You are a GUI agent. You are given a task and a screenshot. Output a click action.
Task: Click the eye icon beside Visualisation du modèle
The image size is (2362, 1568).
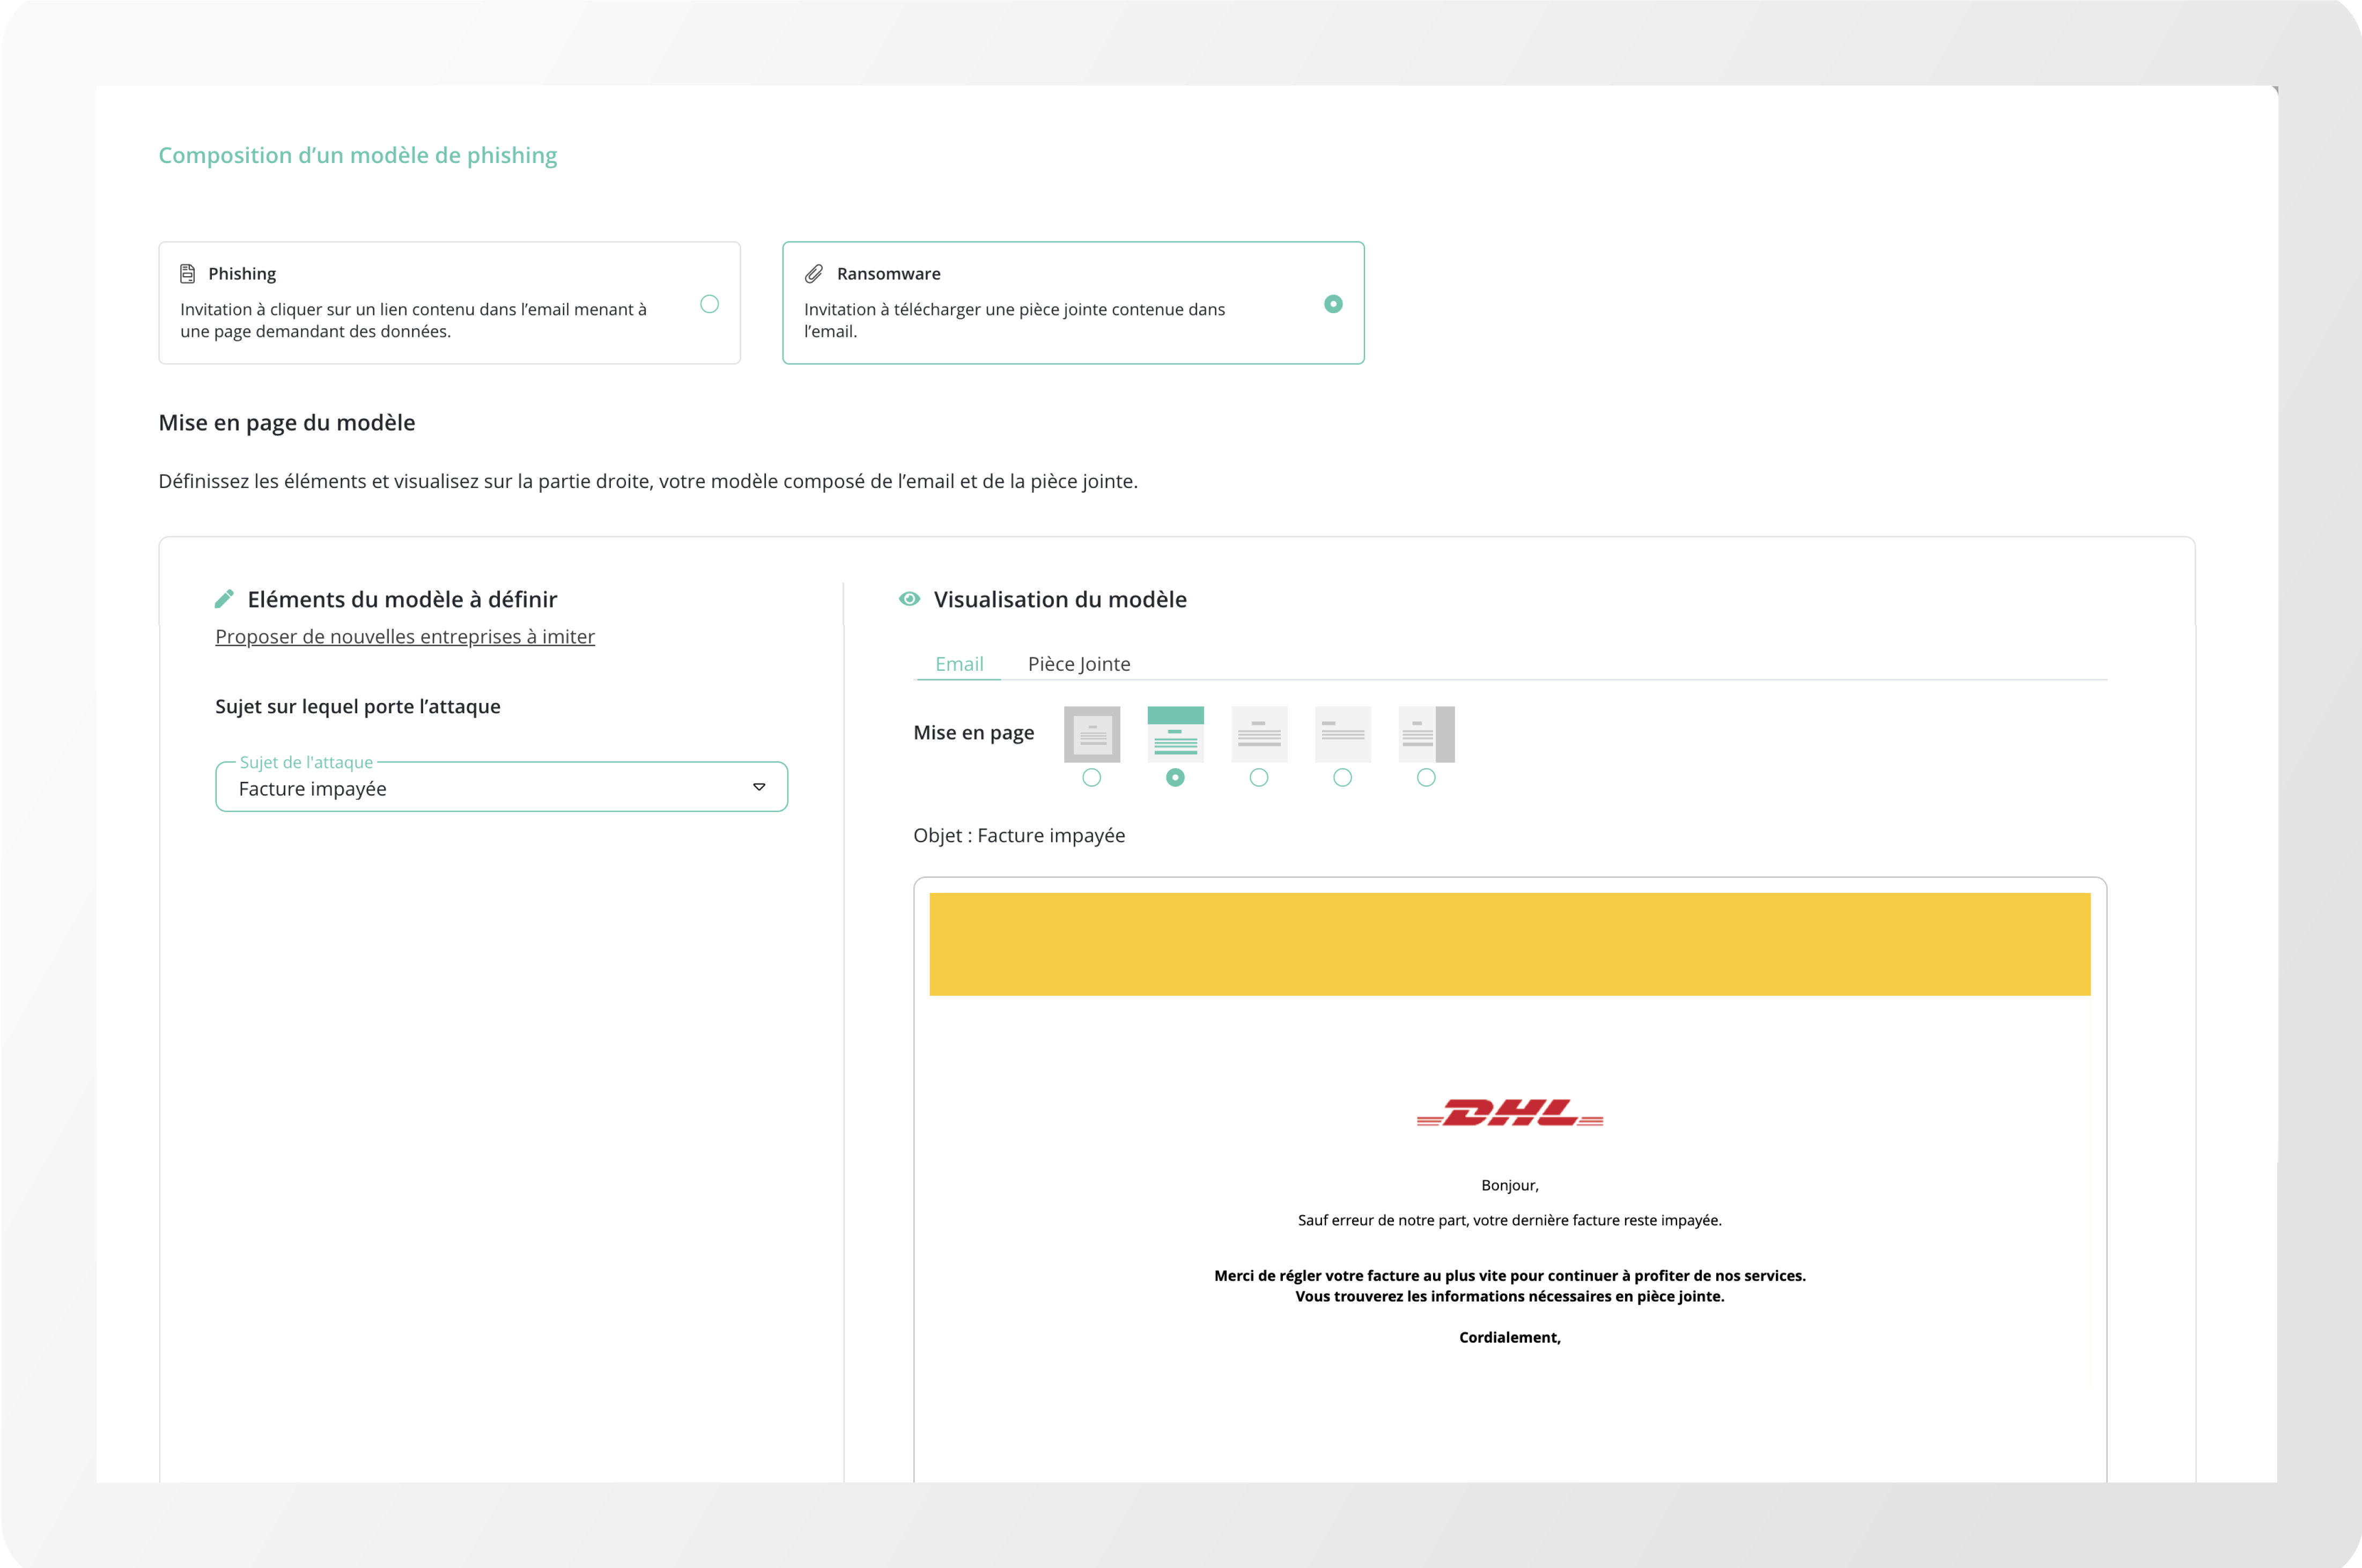tap(909, 599)
